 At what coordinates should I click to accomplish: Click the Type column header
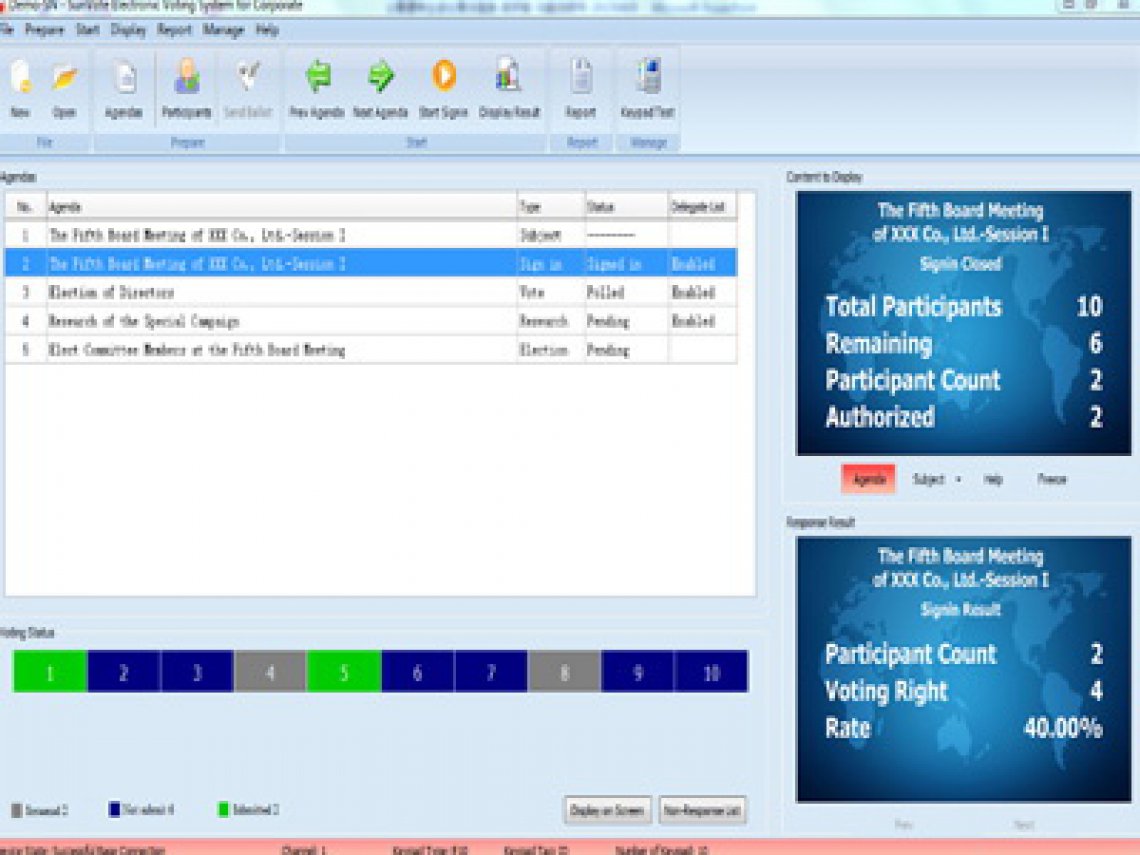click(x=551, y=207)
